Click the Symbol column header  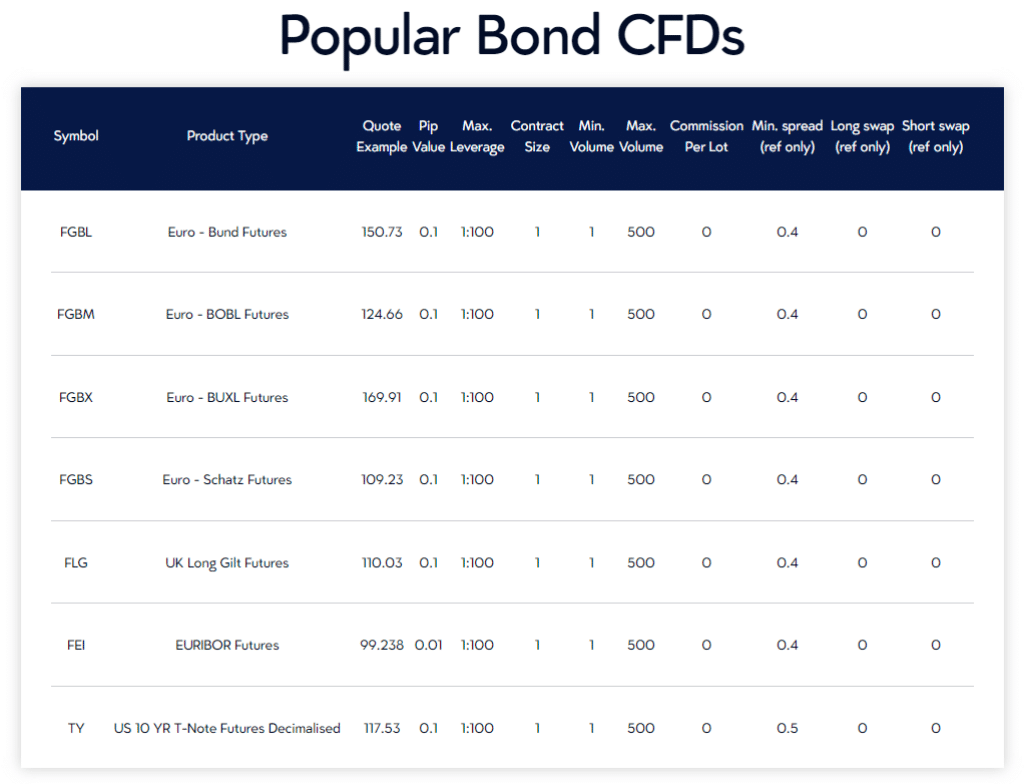tap(76, 136)
